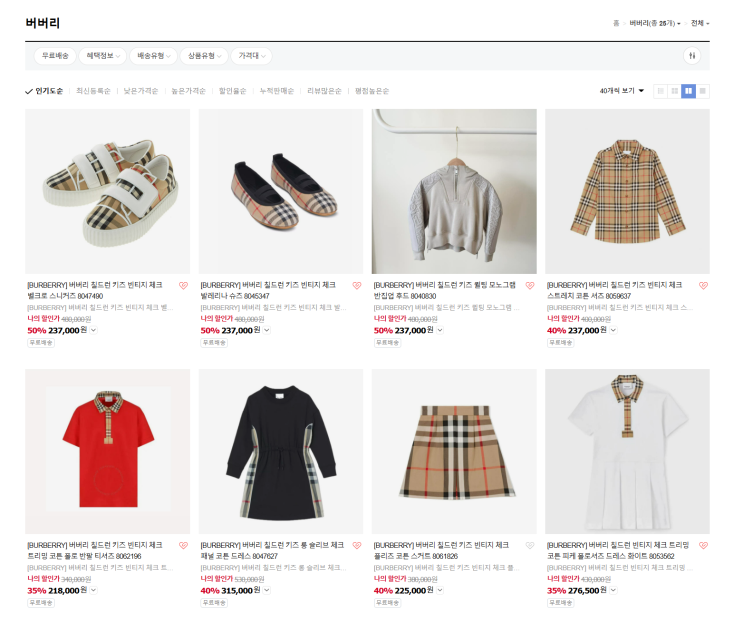Open the check pleated skirt image
Image resolution: width=743 pixels, height=623 pixels.
[x=454, y=451]
